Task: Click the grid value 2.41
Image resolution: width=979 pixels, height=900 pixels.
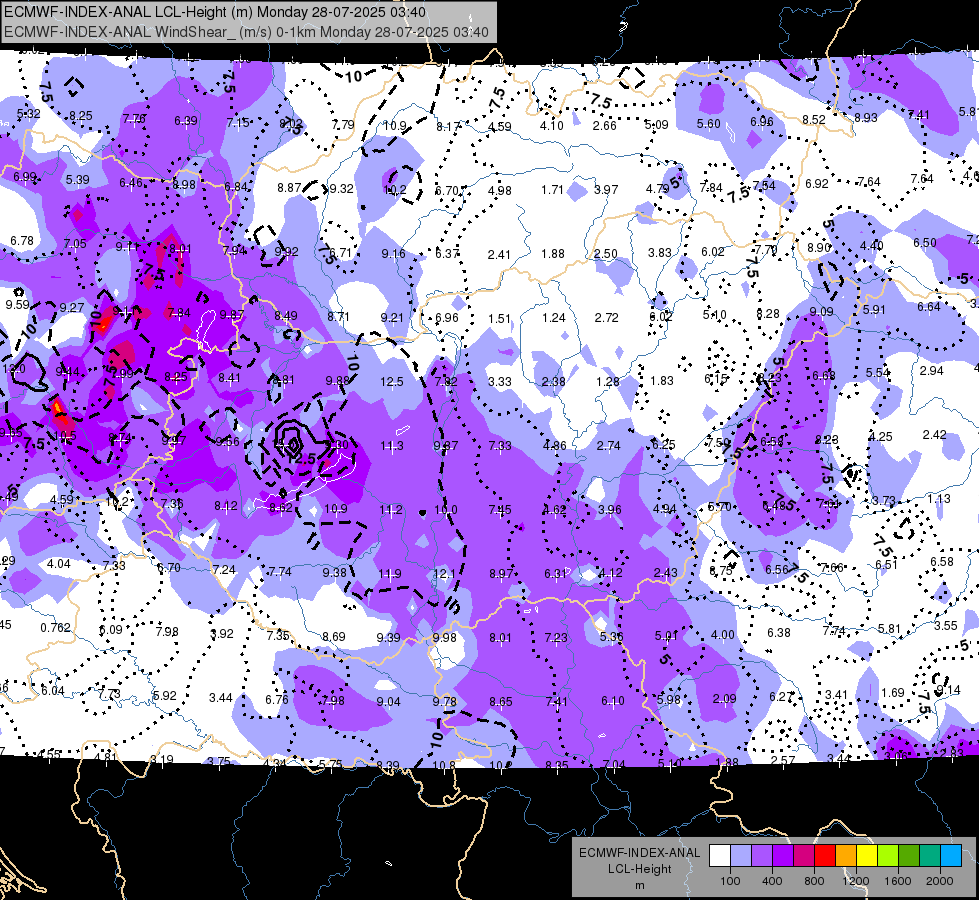Action: pos(499,254)
